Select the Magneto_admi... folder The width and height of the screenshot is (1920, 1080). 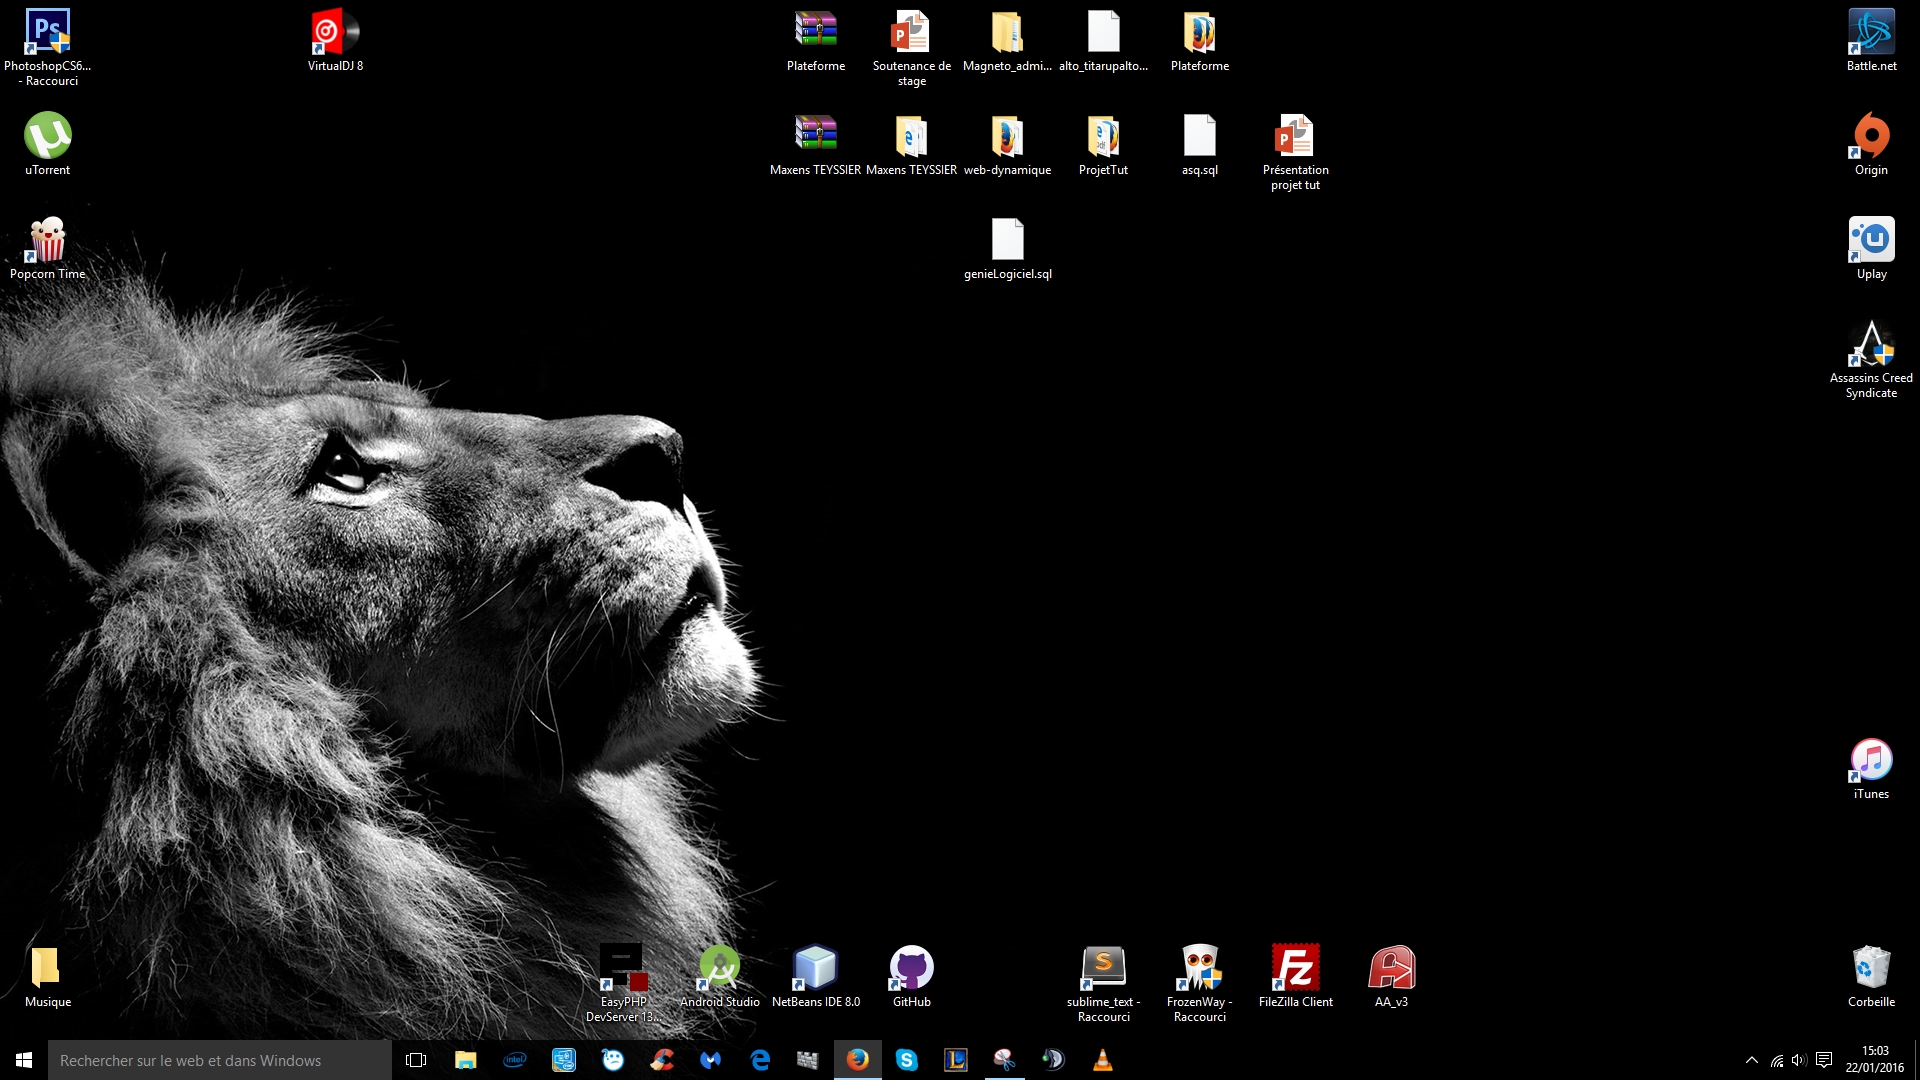tap(1007, 41)
